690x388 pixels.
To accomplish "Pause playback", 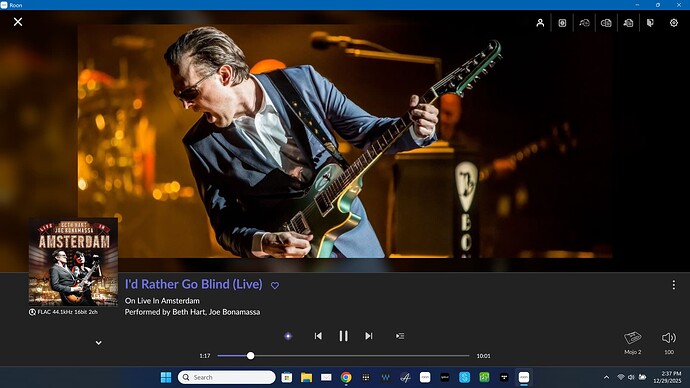I will pyautogui.click(x=343, y=336).
